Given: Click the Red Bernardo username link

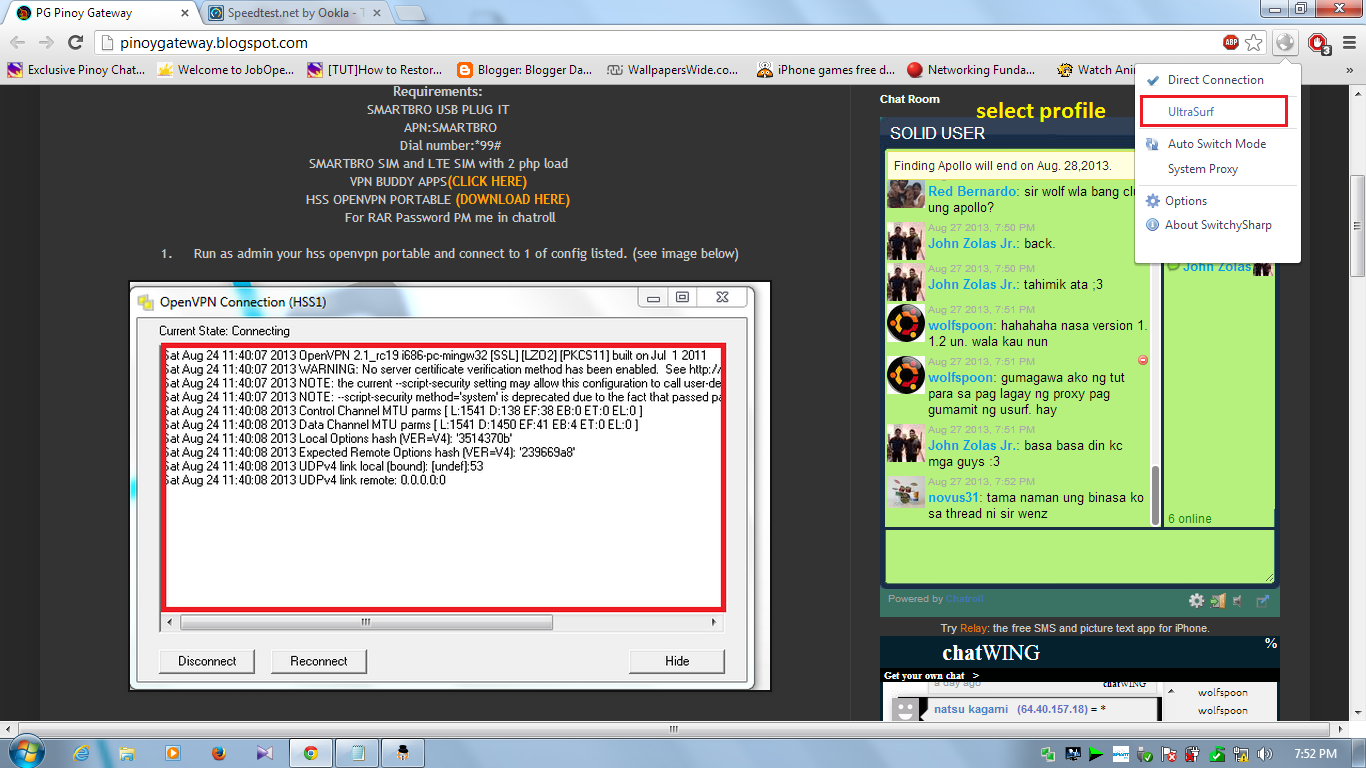Looking at the screenshot, I should pos(973,191).
